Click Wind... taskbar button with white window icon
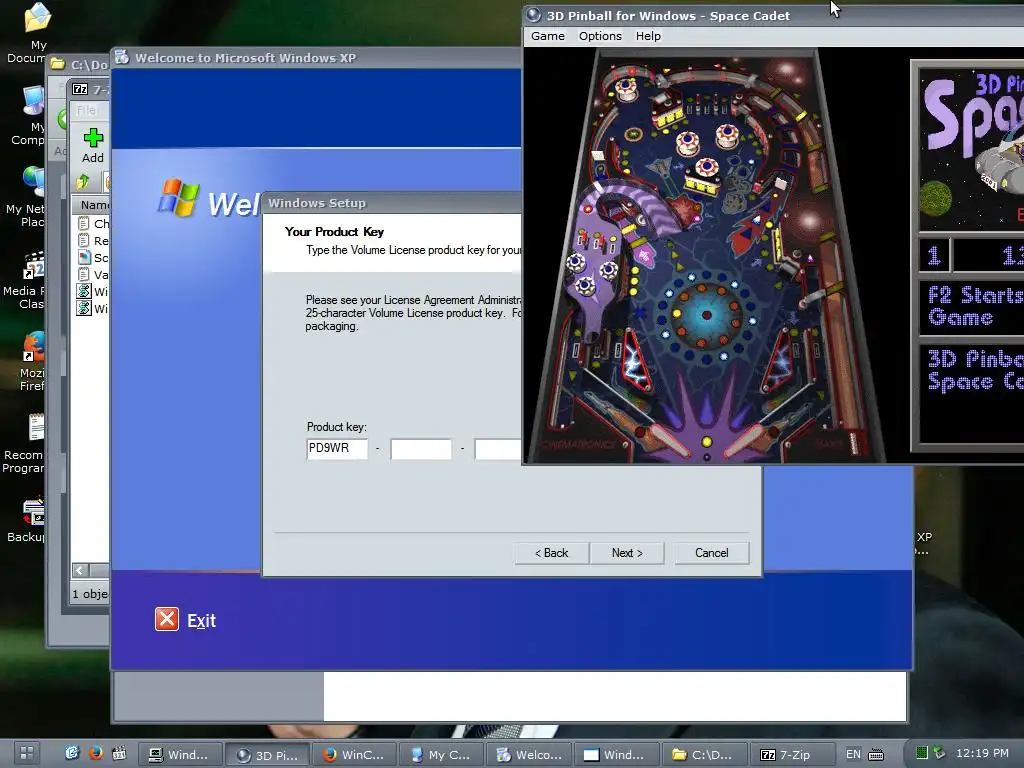The height and width of the screenshot is (768, 1024). (x=616, y=754)
